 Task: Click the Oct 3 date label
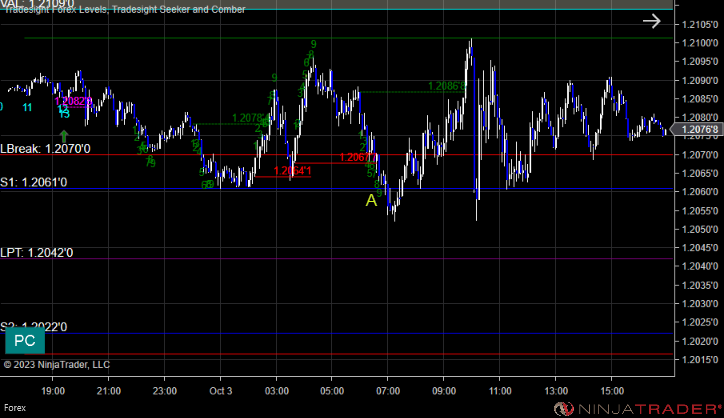[x=221, y=391]
